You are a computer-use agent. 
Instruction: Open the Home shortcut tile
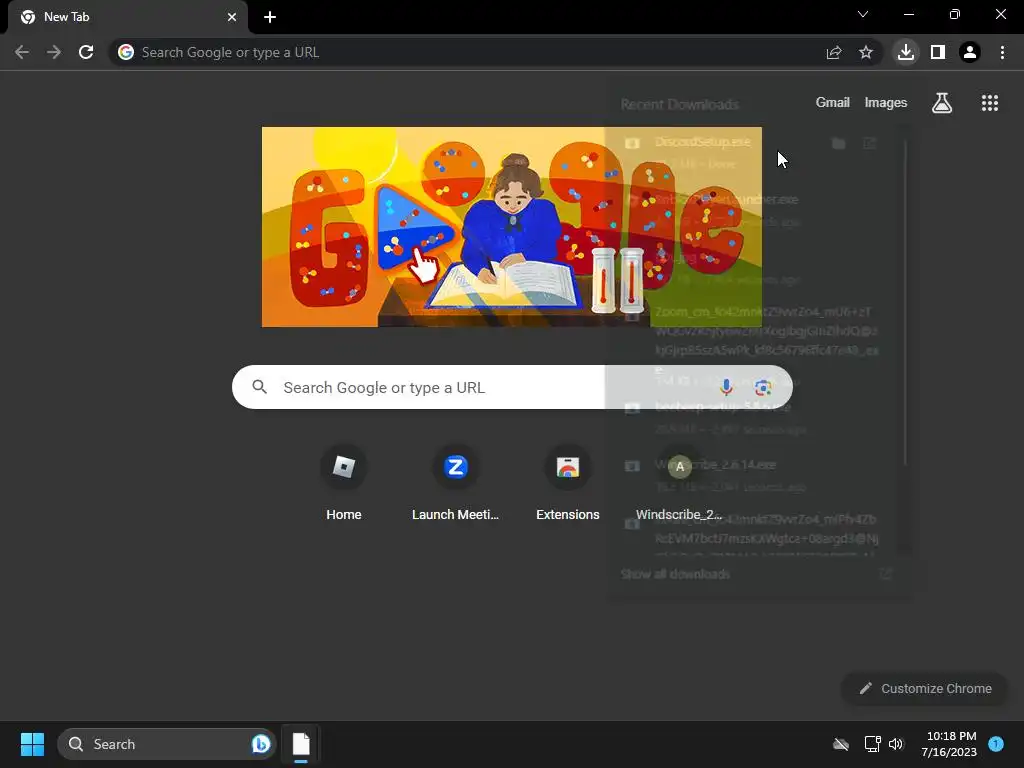[344, 484]
